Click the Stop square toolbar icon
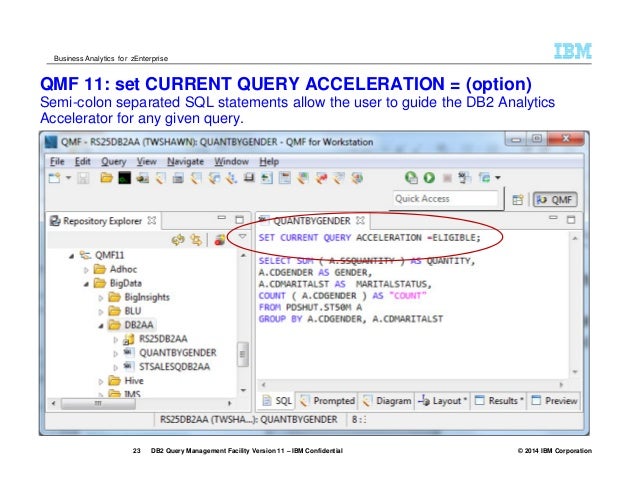Screen dimensions: 638x493 [447, 178]
